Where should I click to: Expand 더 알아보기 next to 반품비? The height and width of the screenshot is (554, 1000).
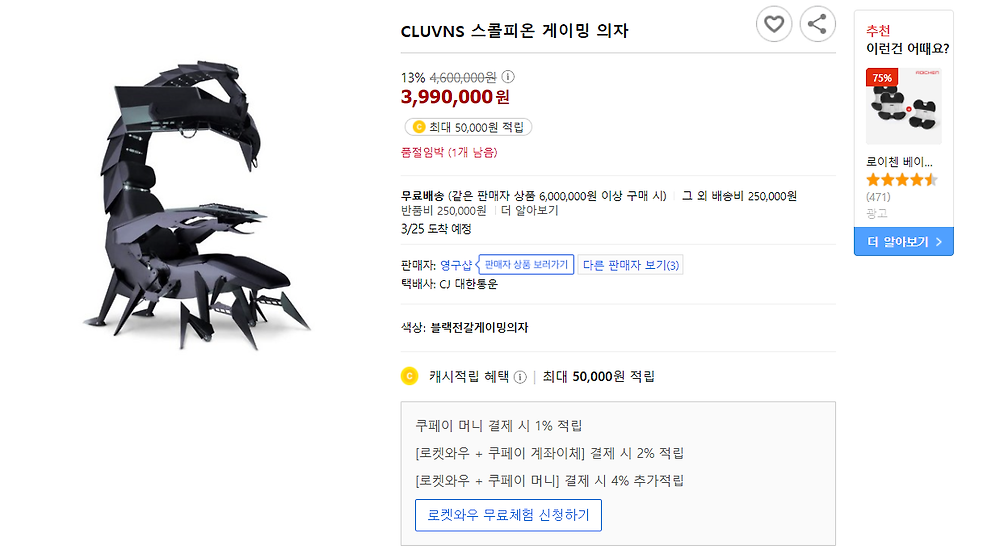[529, 211]
